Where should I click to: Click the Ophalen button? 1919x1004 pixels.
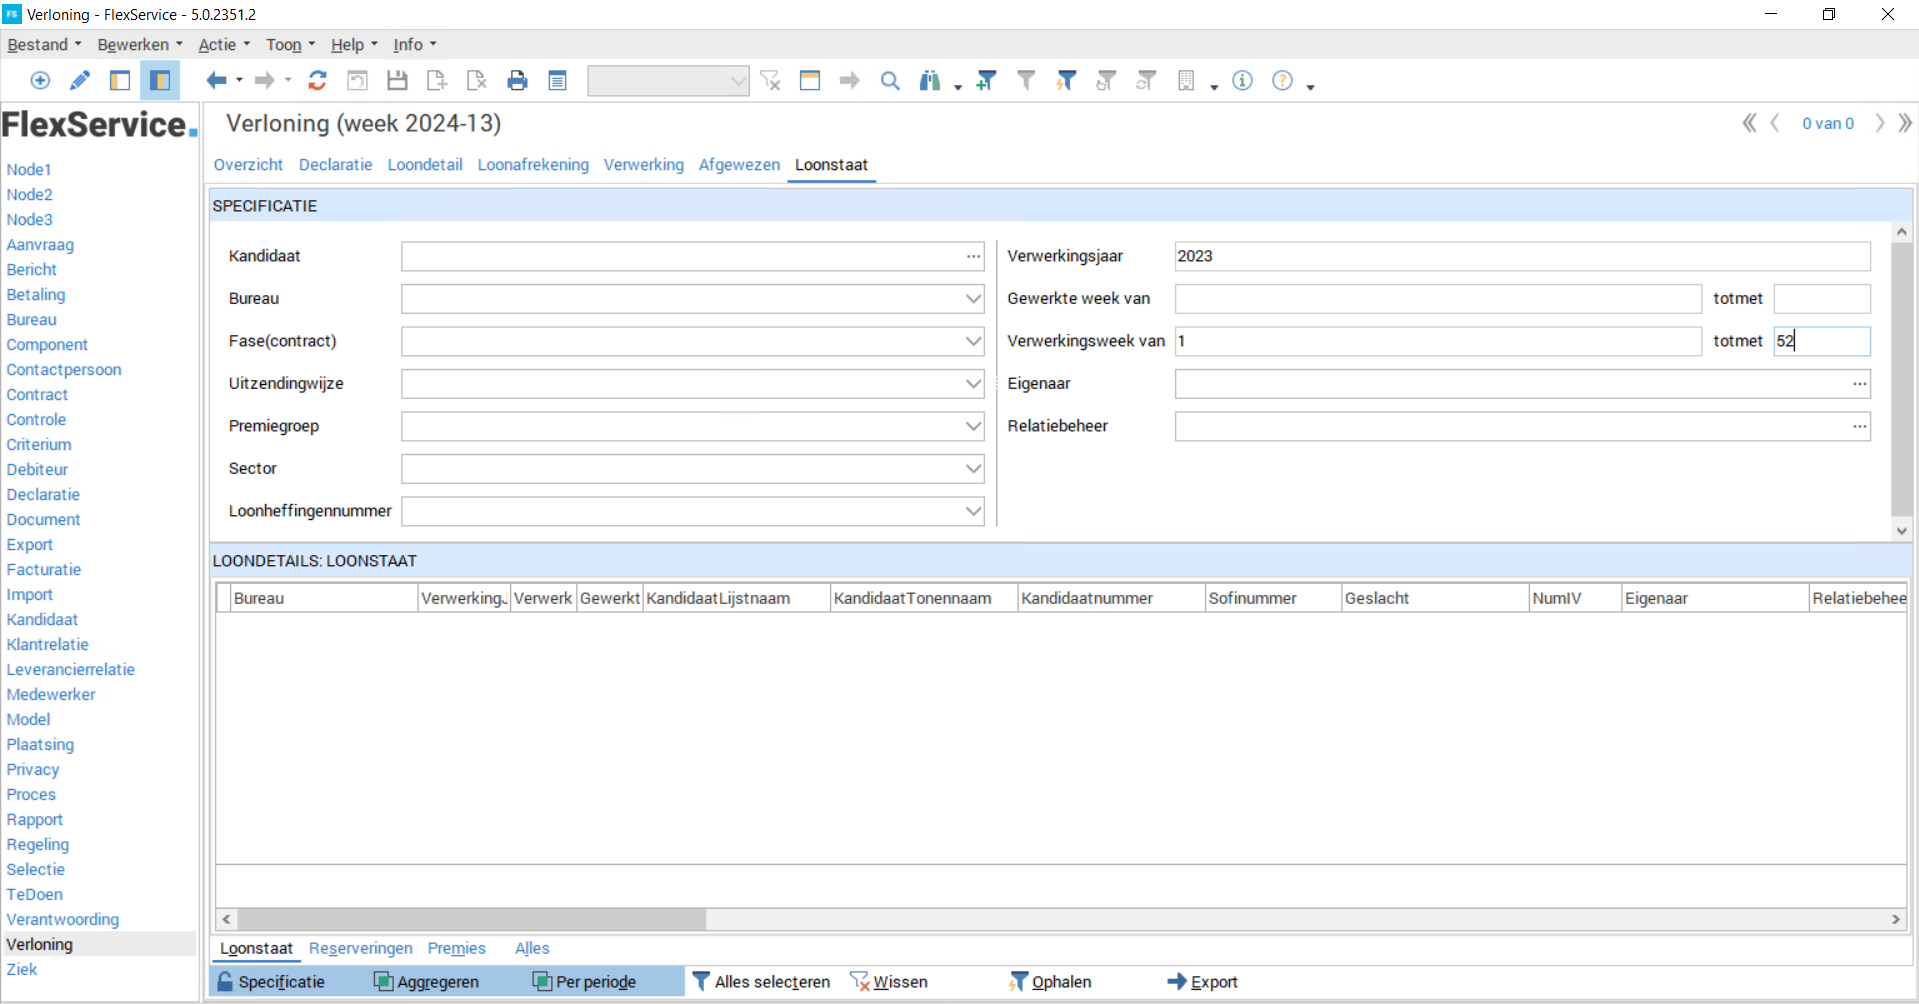coord(1050,982)
